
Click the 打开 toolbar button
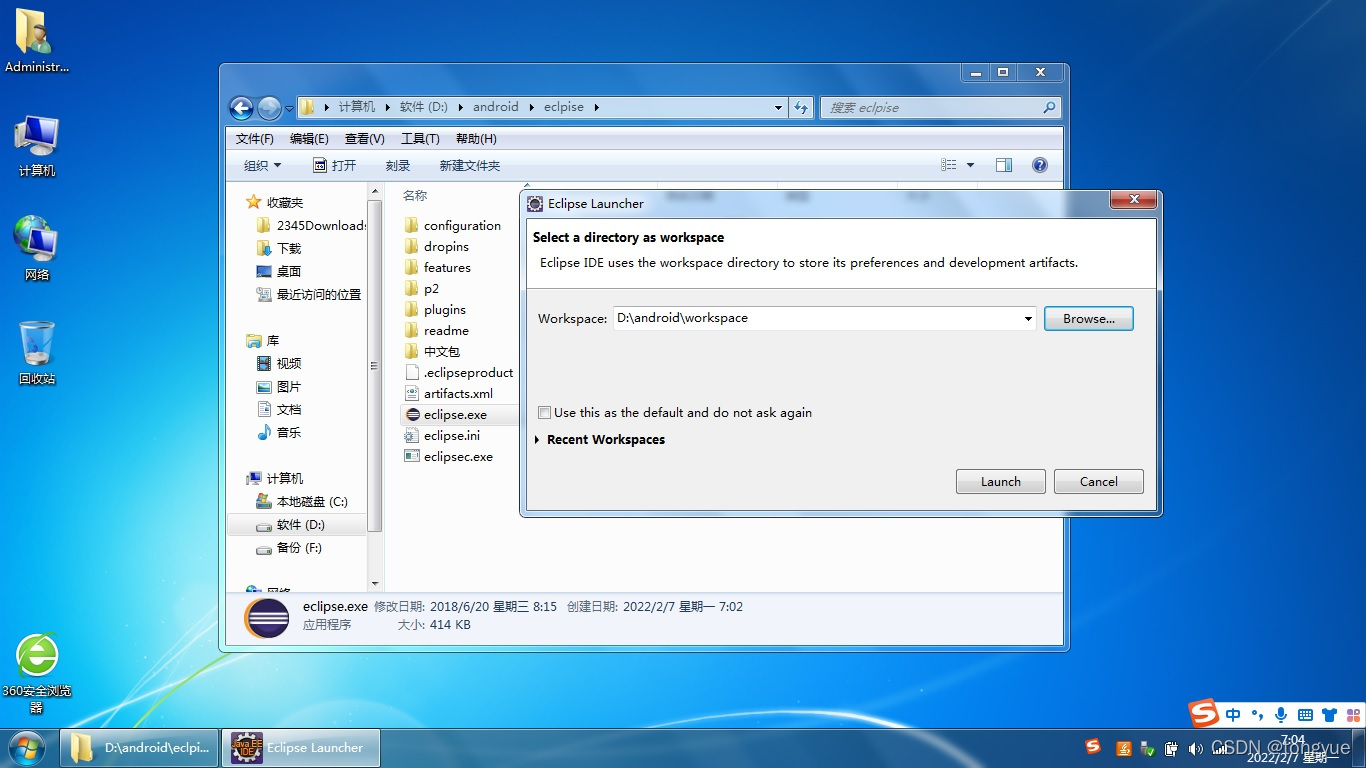[x=335, y=165]
